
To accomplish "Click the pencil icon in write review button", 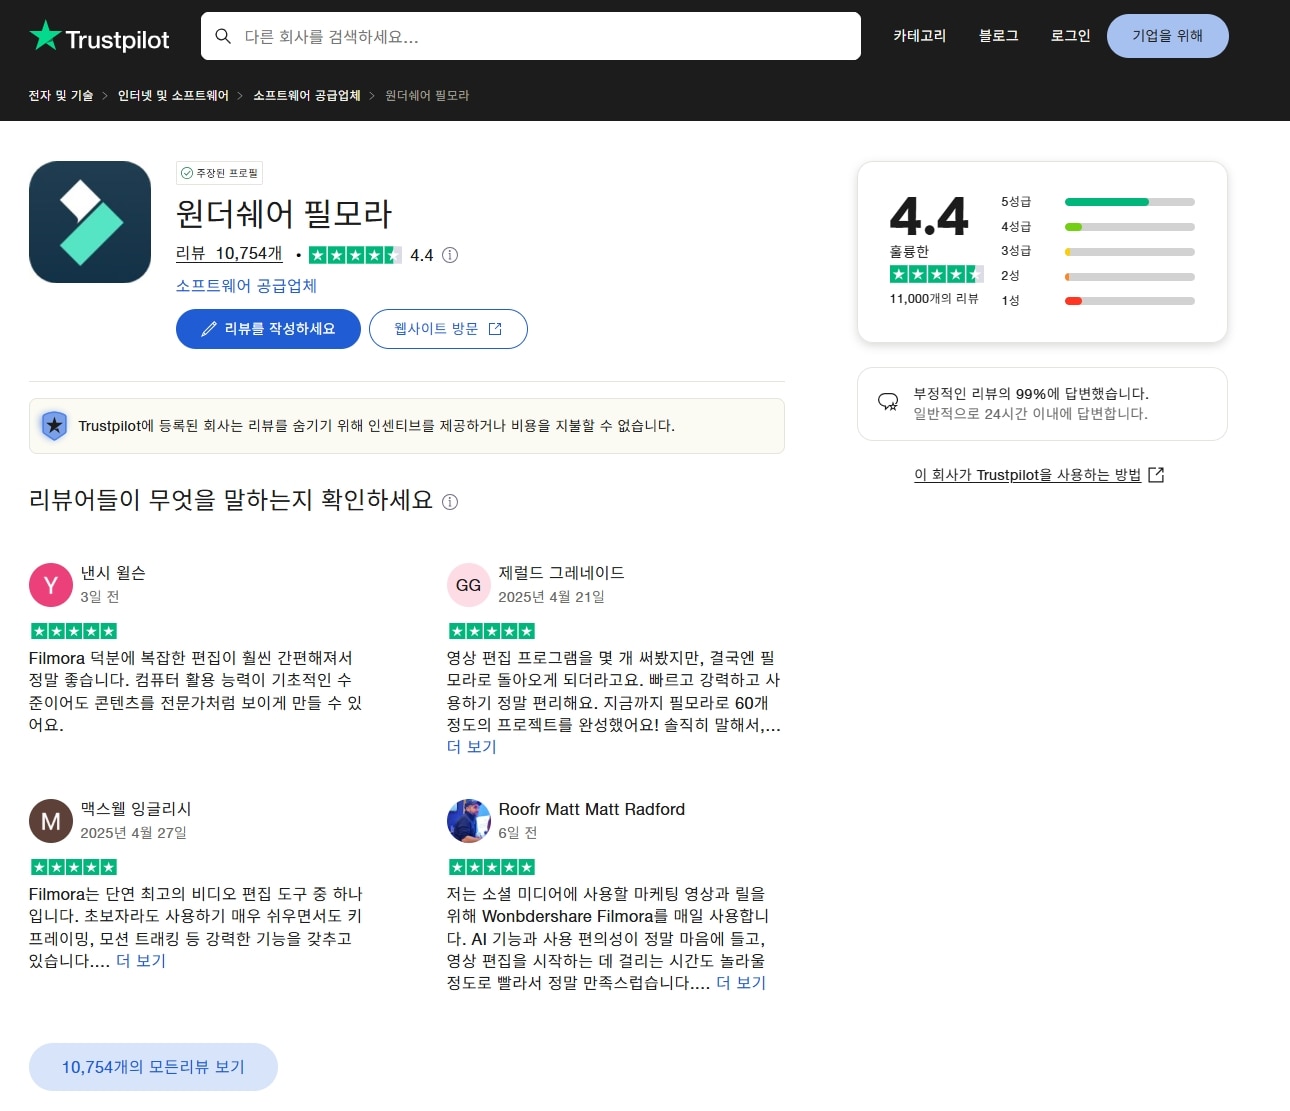I will [x=209, y=329].
